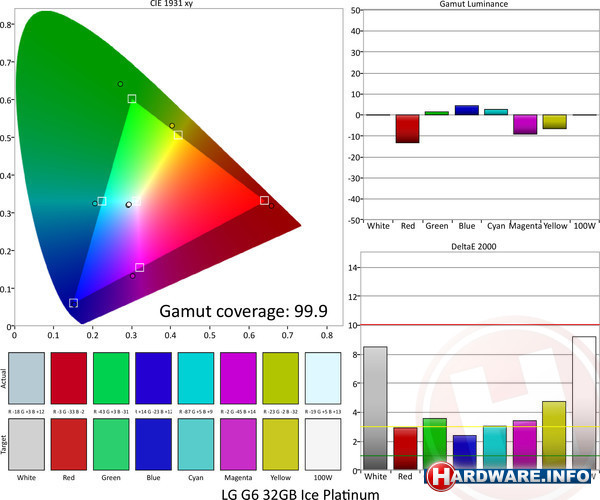
Task: Click the 'CIE 1931 xy' chart title
Action: click(171, 3)
